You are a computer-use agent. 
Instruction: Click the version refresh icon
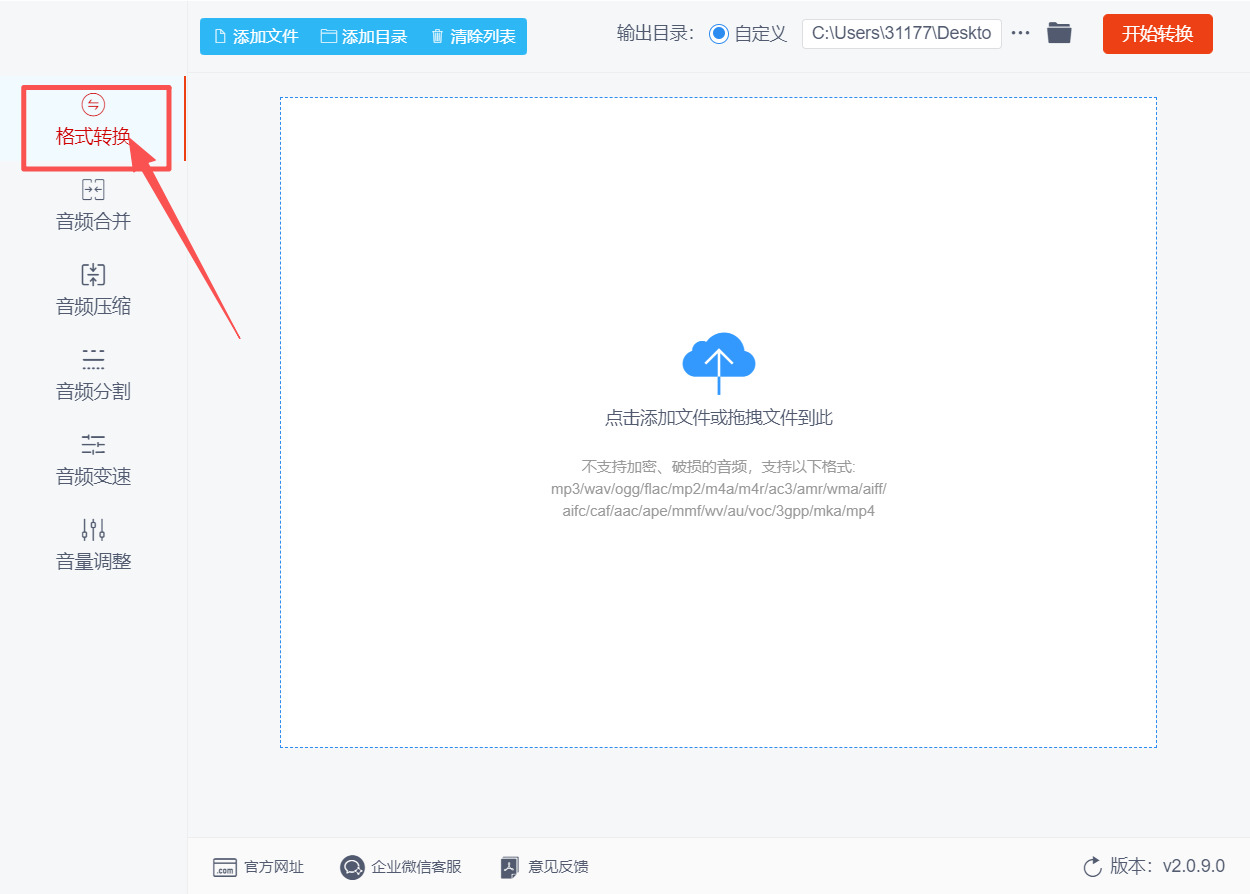tap(1092, 866)
